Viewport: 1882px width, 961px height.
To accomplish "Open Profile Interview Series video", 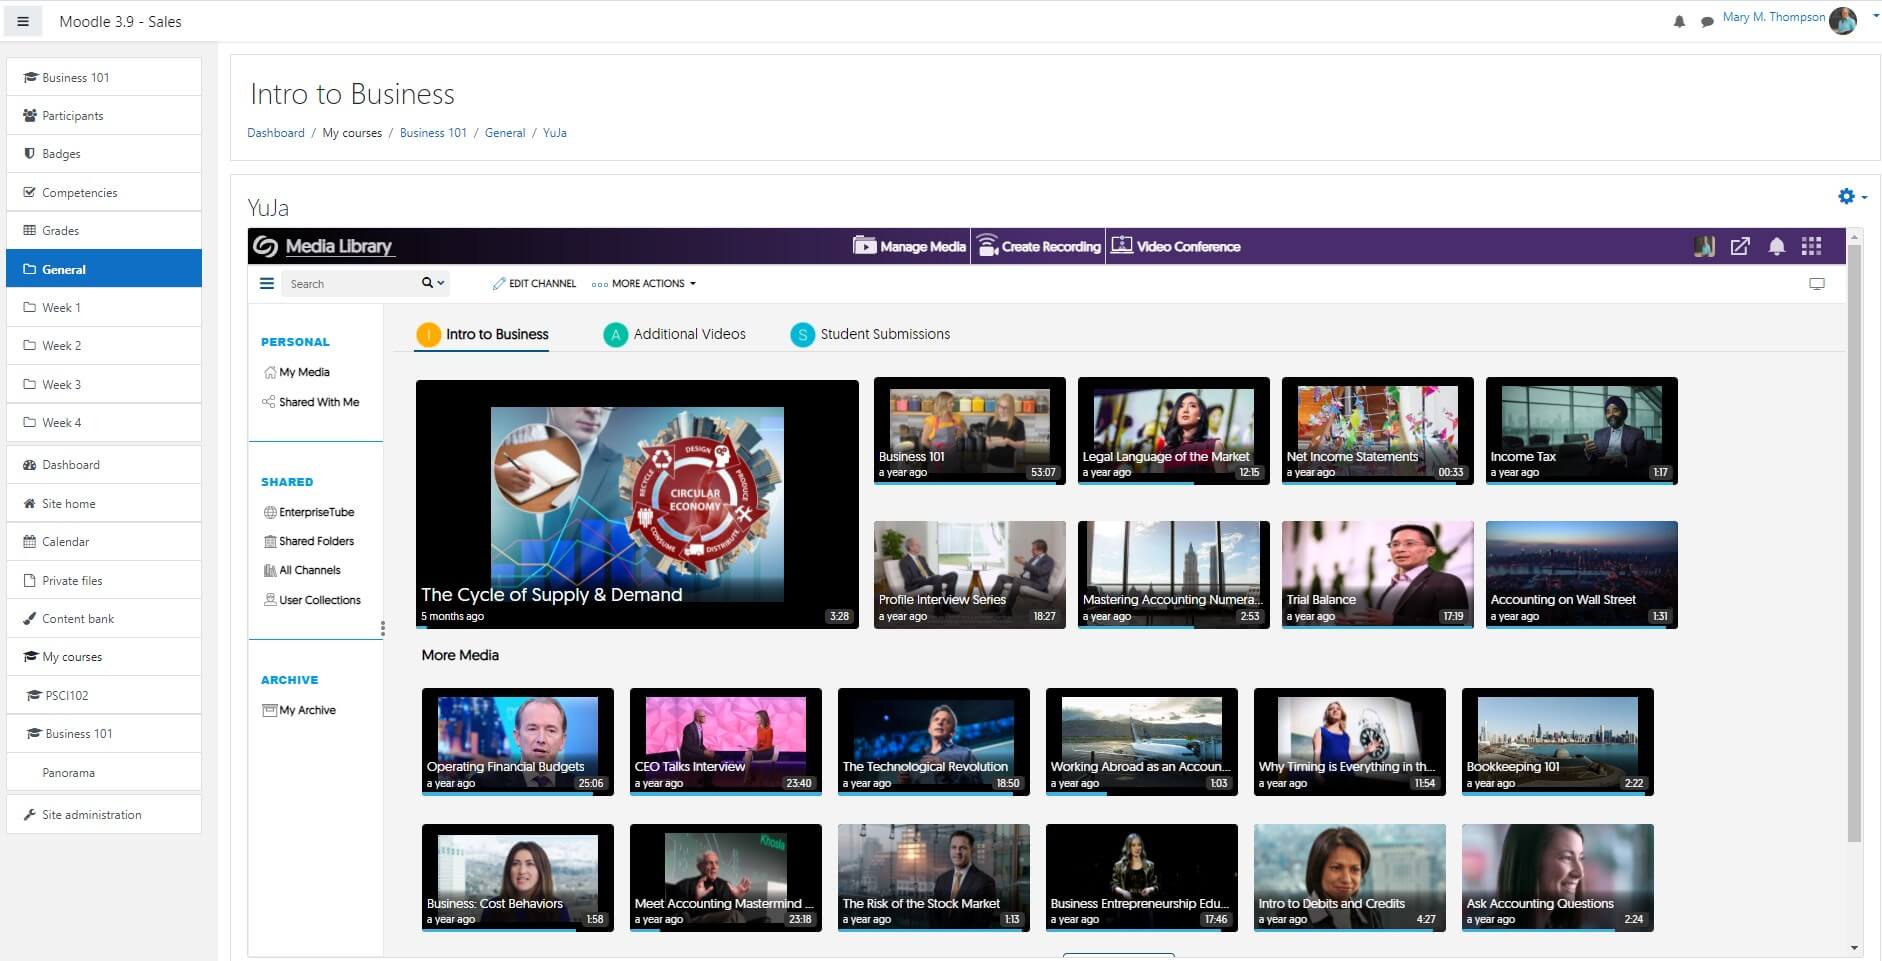I will pyautogui.click(x=970, y=575).
